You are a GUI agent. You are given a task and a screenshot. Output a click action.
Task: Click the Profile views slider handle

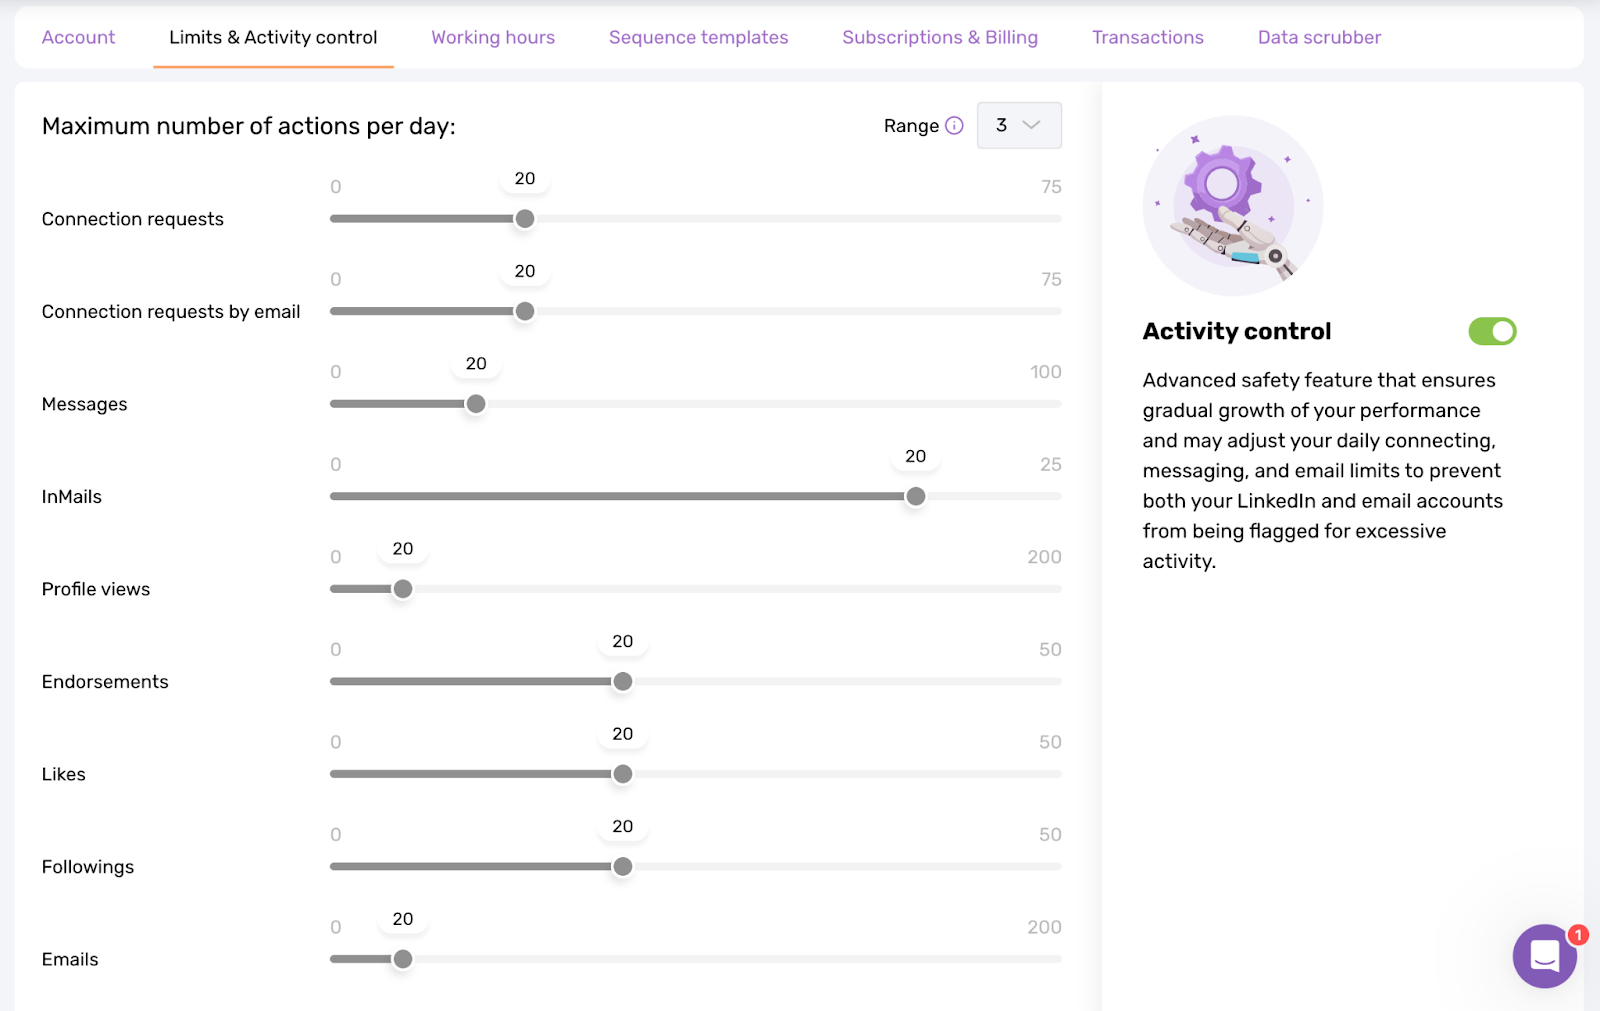pos(402,589)
